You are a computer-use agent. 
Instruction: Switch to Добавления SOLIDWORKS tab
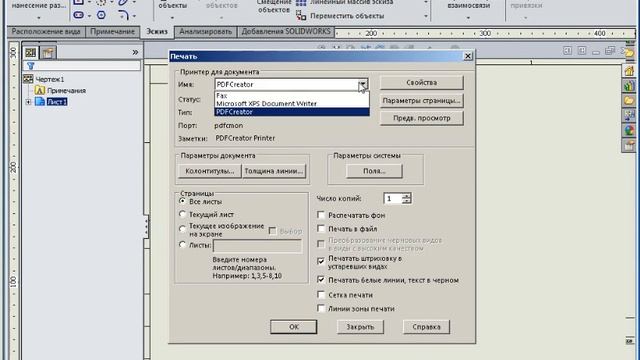pyautogui.click(x=286, y=31)
